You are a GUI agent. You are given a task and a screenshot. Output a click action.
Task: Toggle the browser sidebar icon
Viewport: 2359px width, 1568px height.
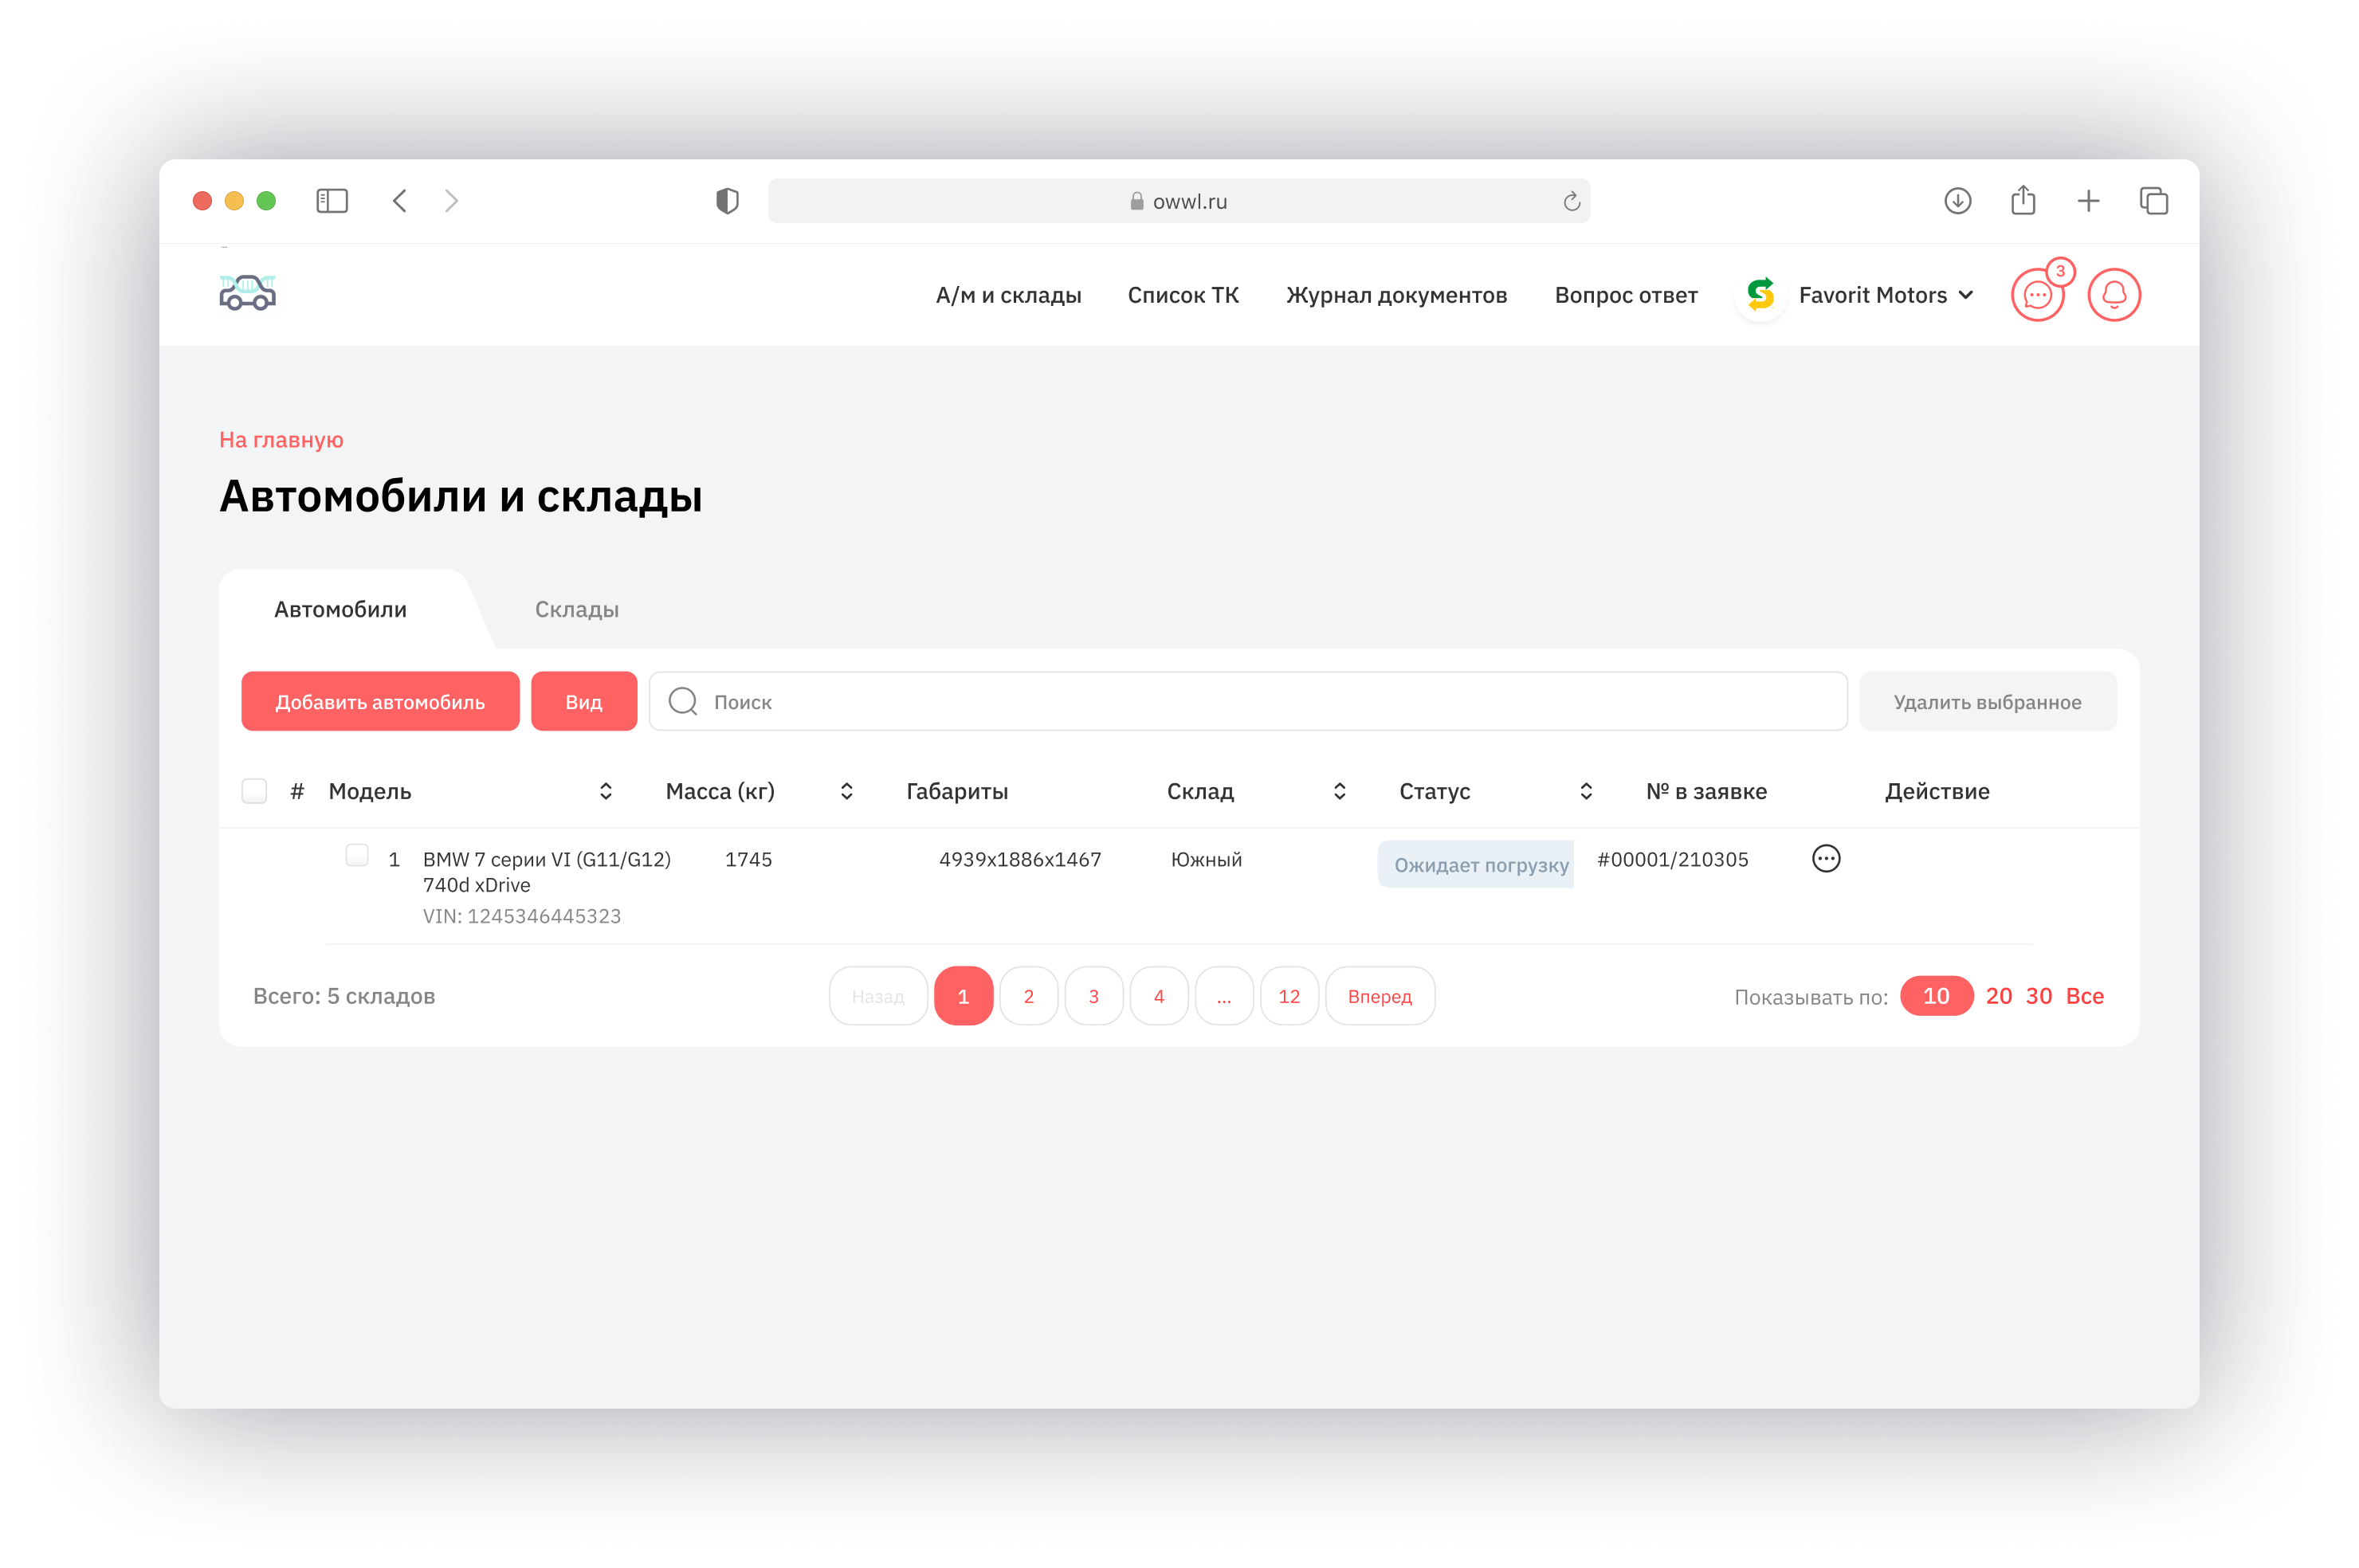point(332,201)
